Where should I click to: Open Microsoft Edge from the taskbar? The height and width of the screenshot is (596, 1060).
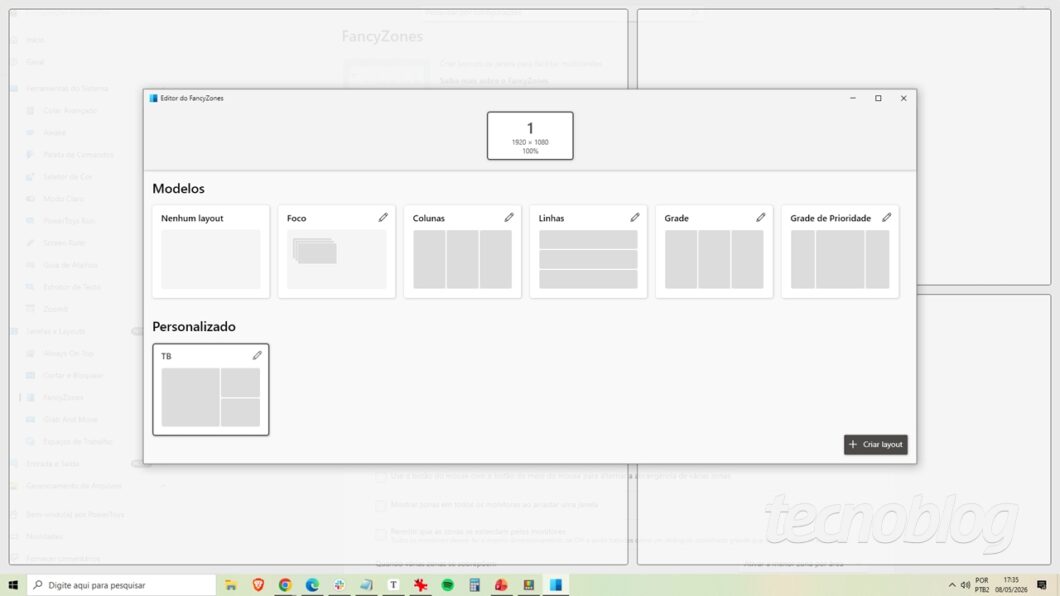(x=312, y=585)
